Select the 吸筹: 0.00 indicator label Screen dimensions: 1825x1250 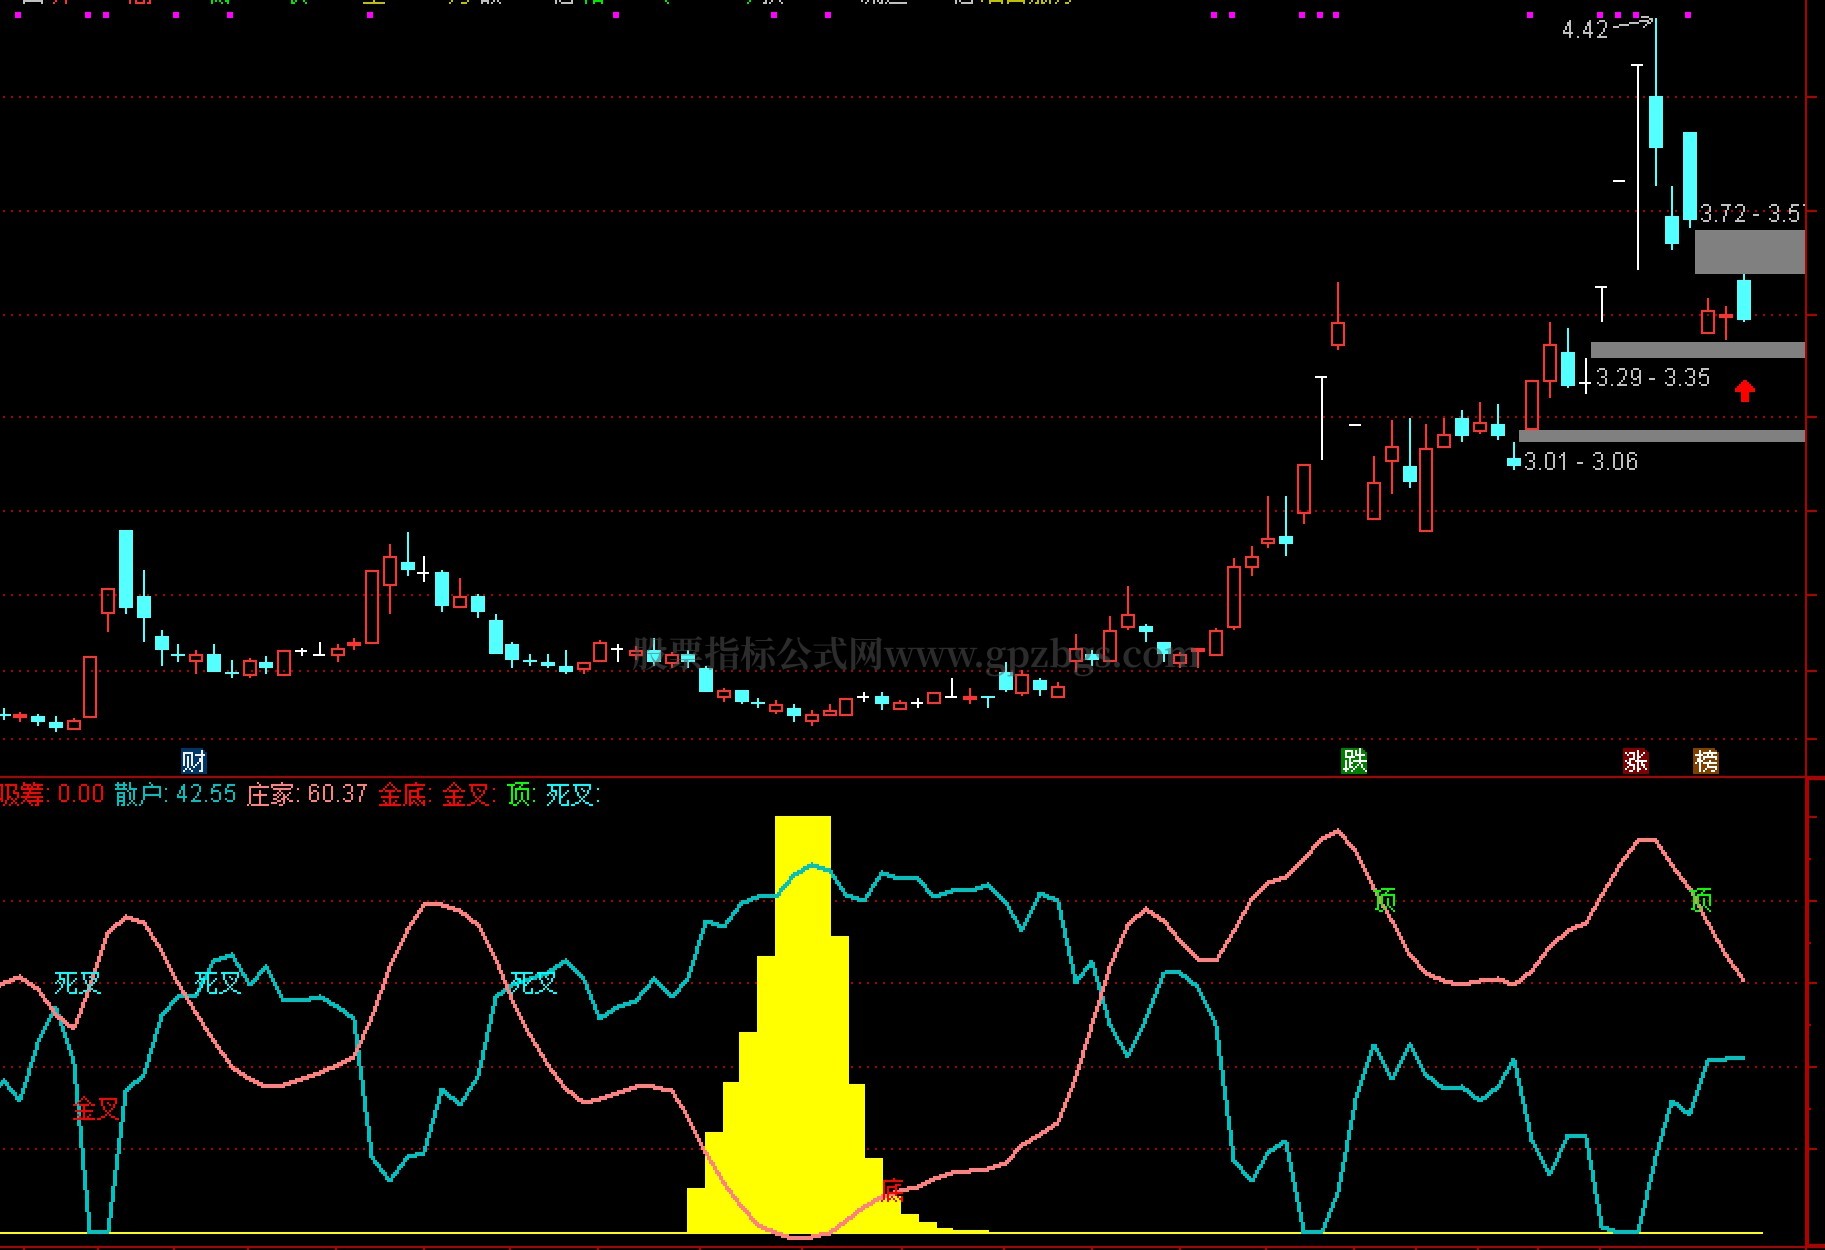[52, 795]
